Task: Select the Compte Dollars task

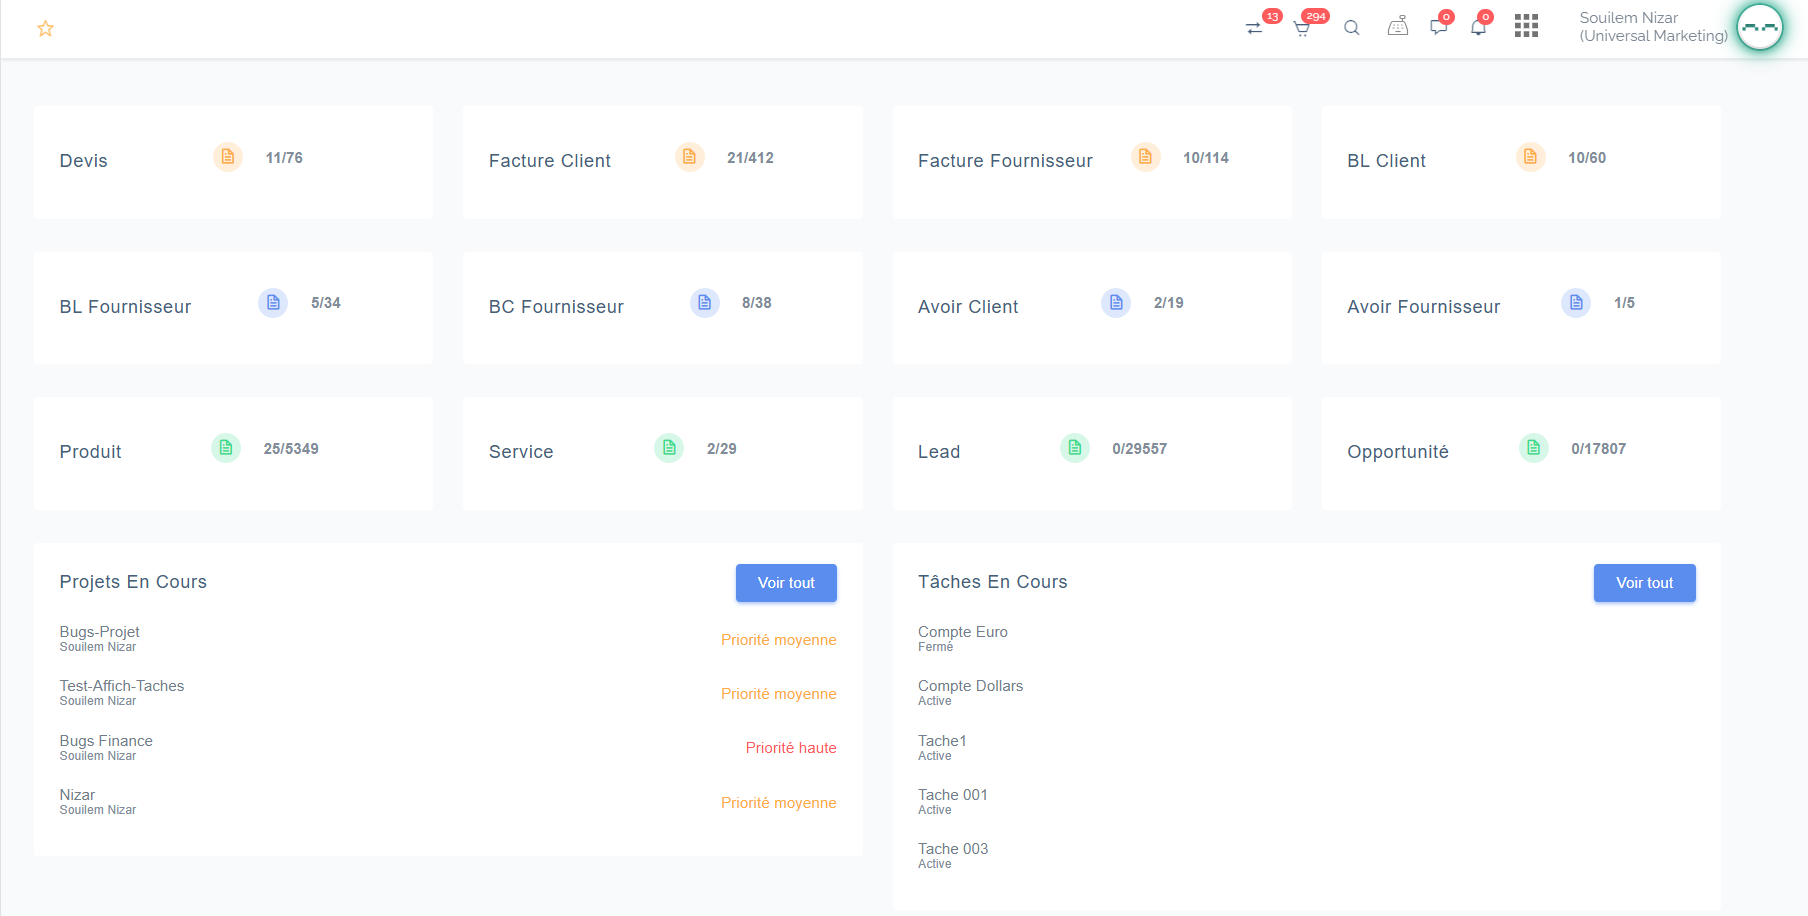Action: click(970, 686)
